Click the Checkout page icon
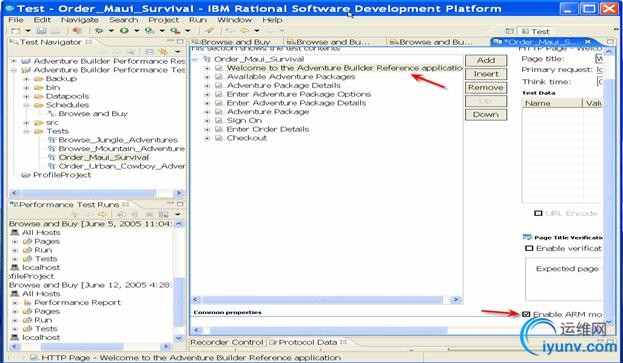Screen dimensions: 623x363 click(x=219, y=138)
